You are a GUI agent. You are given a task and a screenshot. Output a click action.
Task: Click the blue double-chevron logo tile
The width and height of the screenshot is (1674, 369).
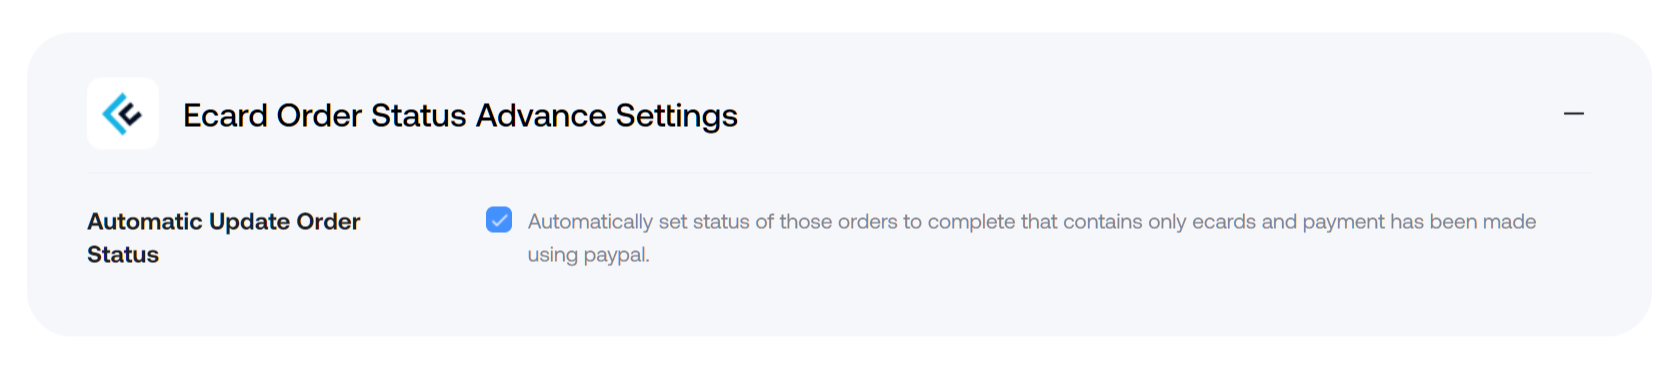click(x=122, y=114)
